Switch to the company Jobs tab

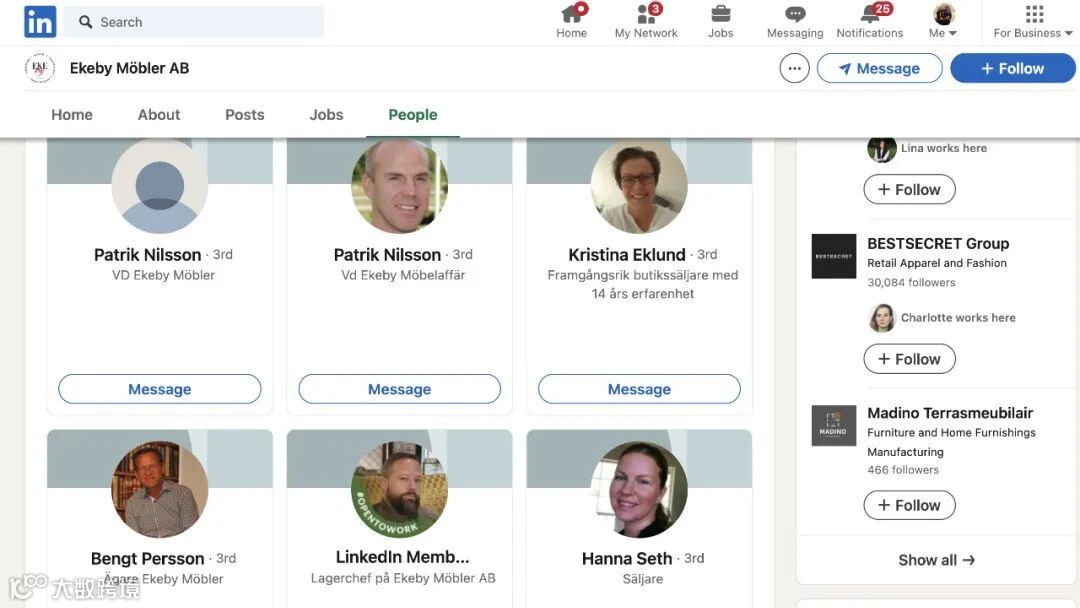pos(326,115)
